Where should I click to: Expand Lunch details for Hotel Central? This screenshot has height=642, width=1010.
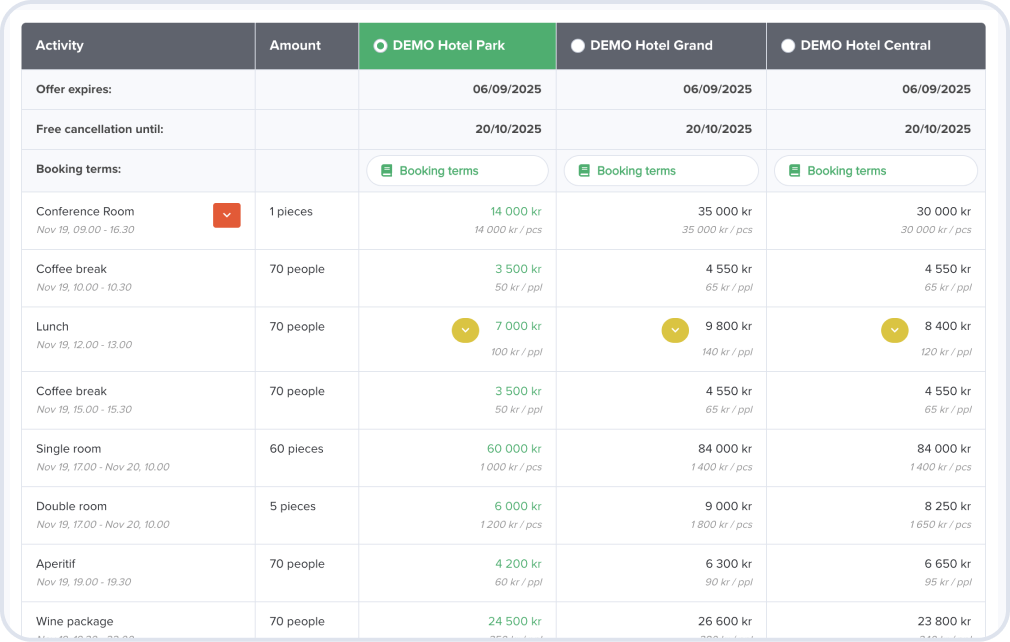pyautogui.click(x=894, y=330)
